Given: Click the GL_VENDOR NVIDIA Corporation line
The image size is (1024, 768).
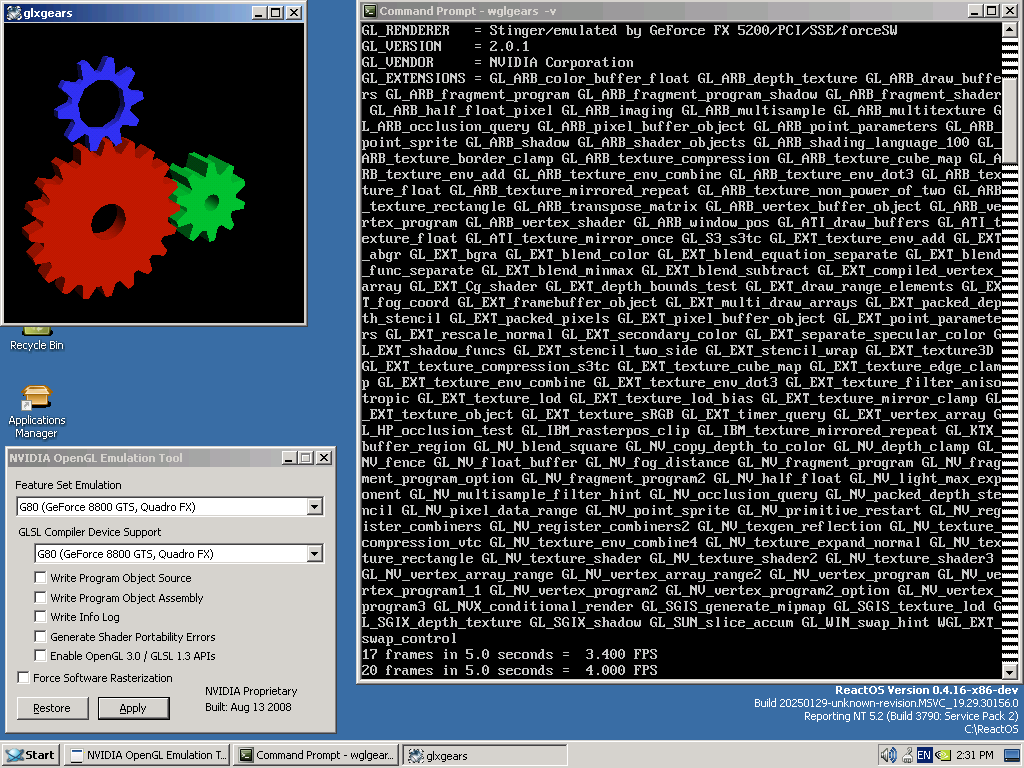Looking at the screenshot, I should point(498,63).
